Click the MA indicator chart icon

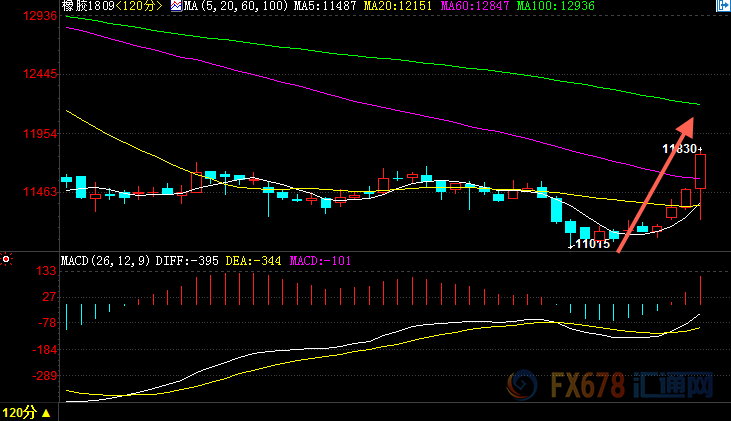tap(176, 6)
